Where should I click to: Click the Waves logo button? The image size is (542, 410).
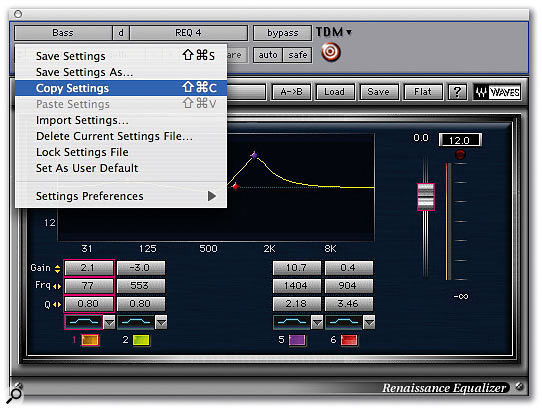point(497,92)
